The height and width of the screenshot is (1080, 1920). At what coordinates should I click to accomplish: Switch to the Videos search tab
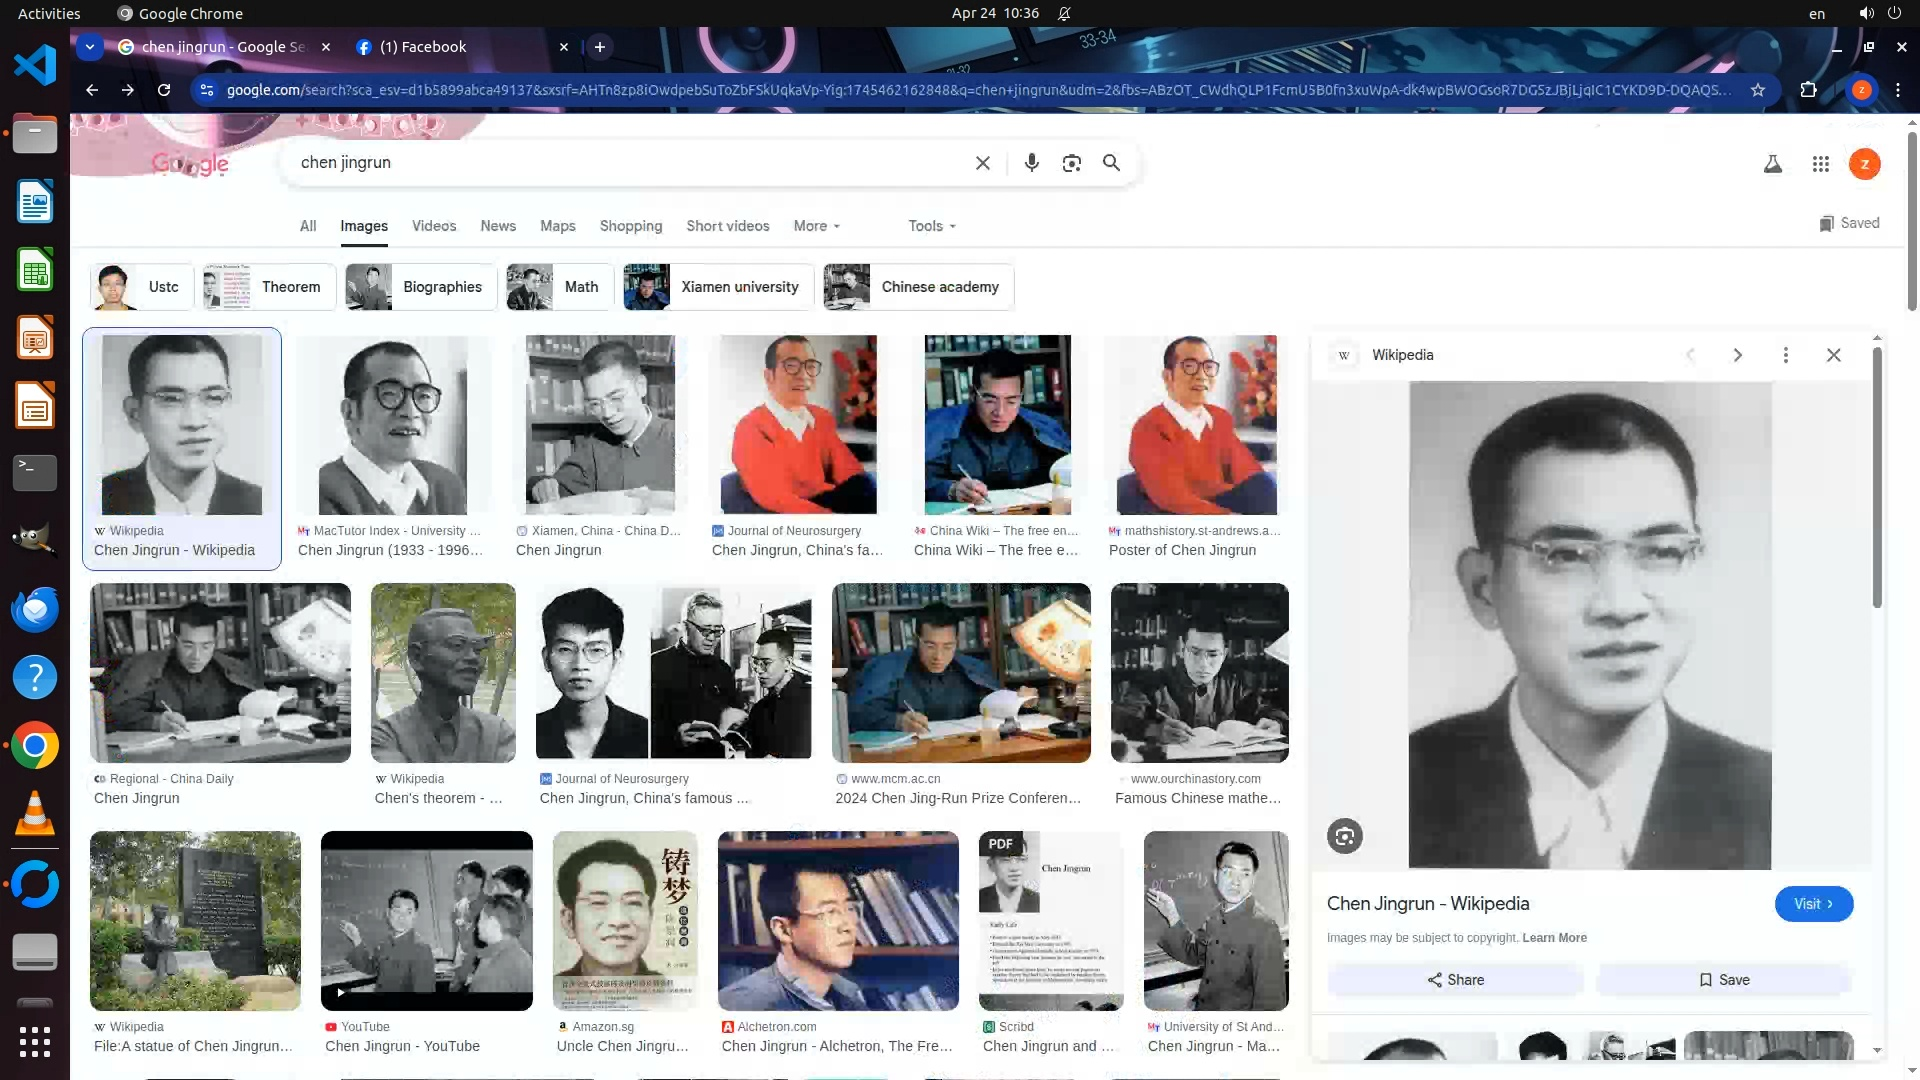coord(433,226)
